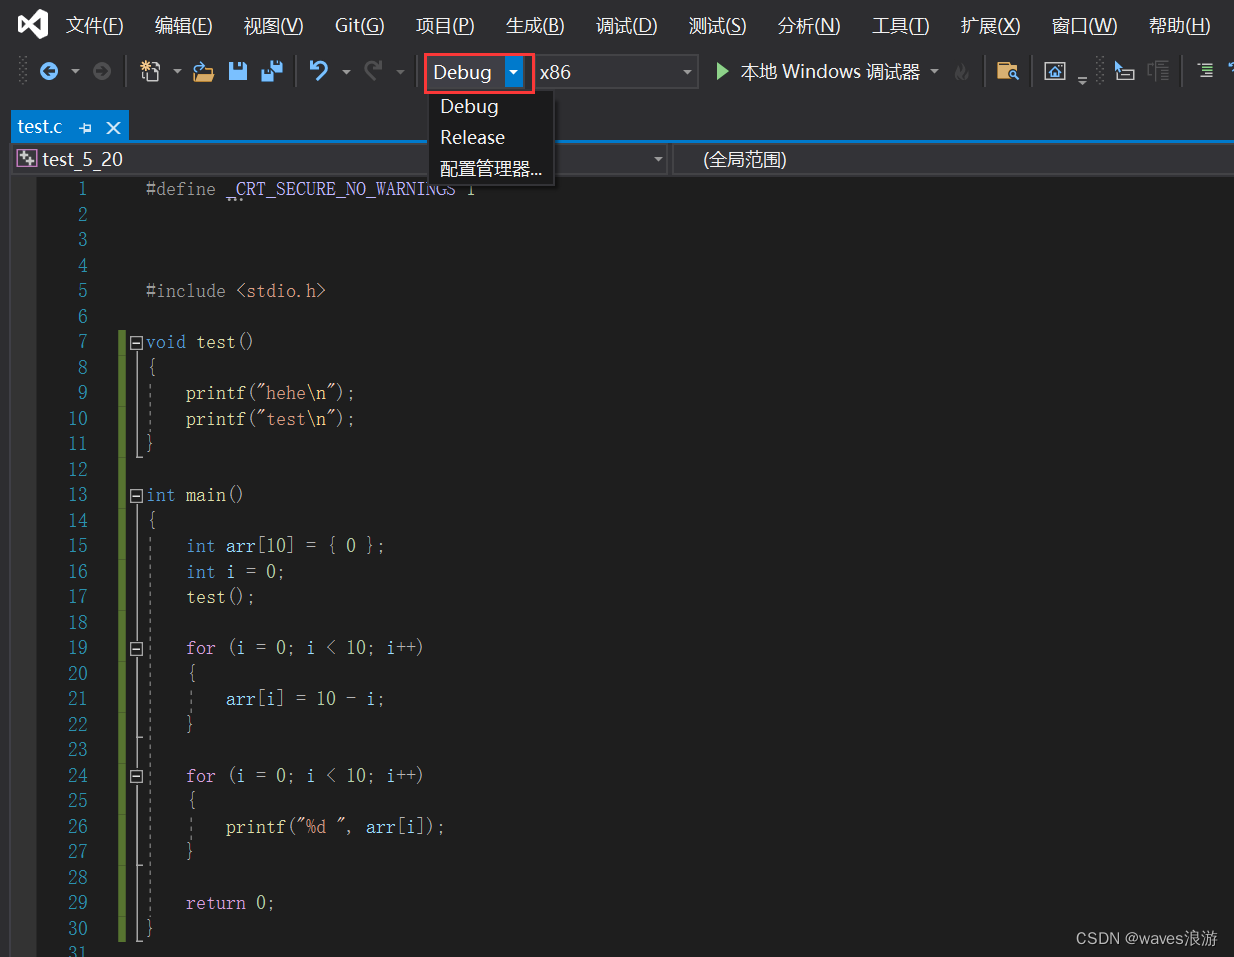Click the greyed document-lines icon beside it
The image size is (1234, 957).
1158,71
